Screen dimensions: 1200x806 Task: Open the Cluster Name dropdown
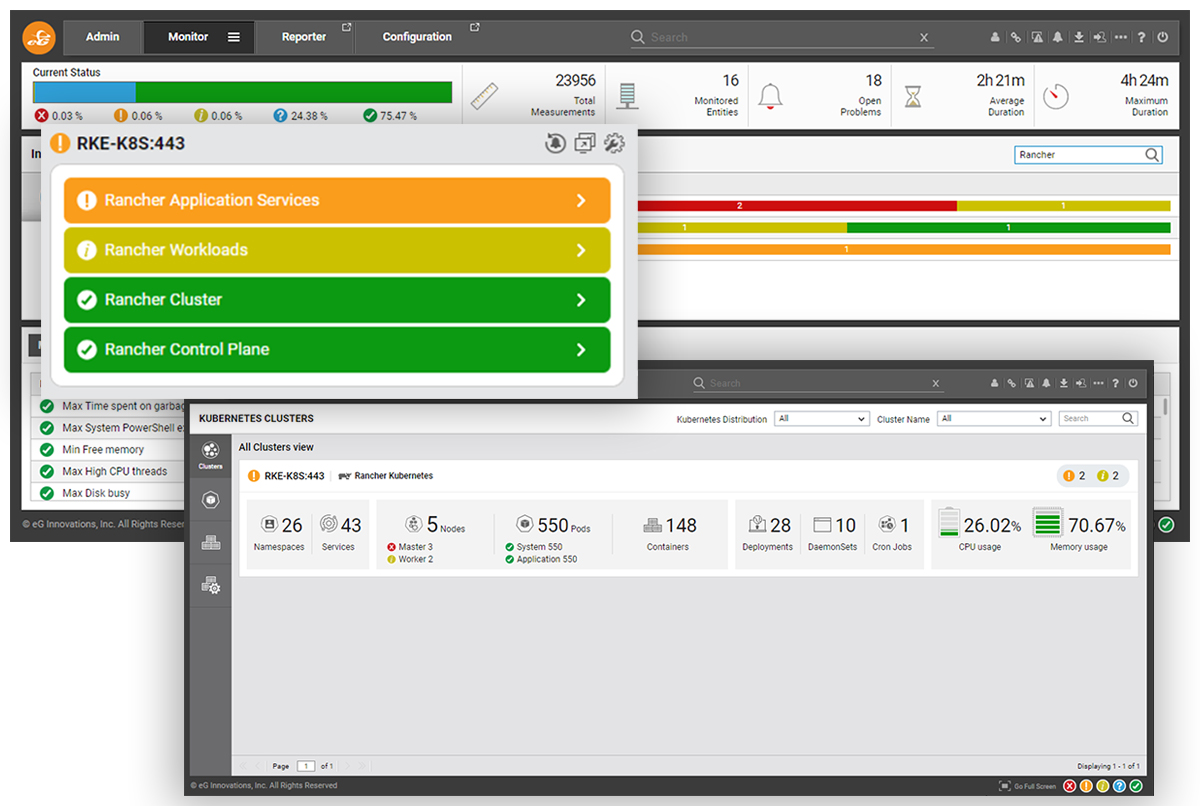coord(994,419)
